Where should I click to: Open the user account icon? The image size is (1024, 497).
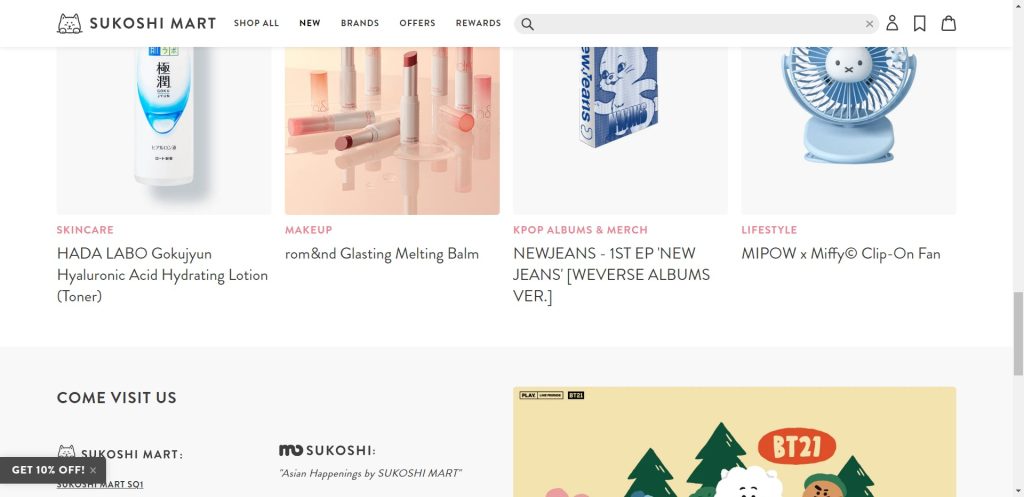pyautogui.click(x=892, y=24)
